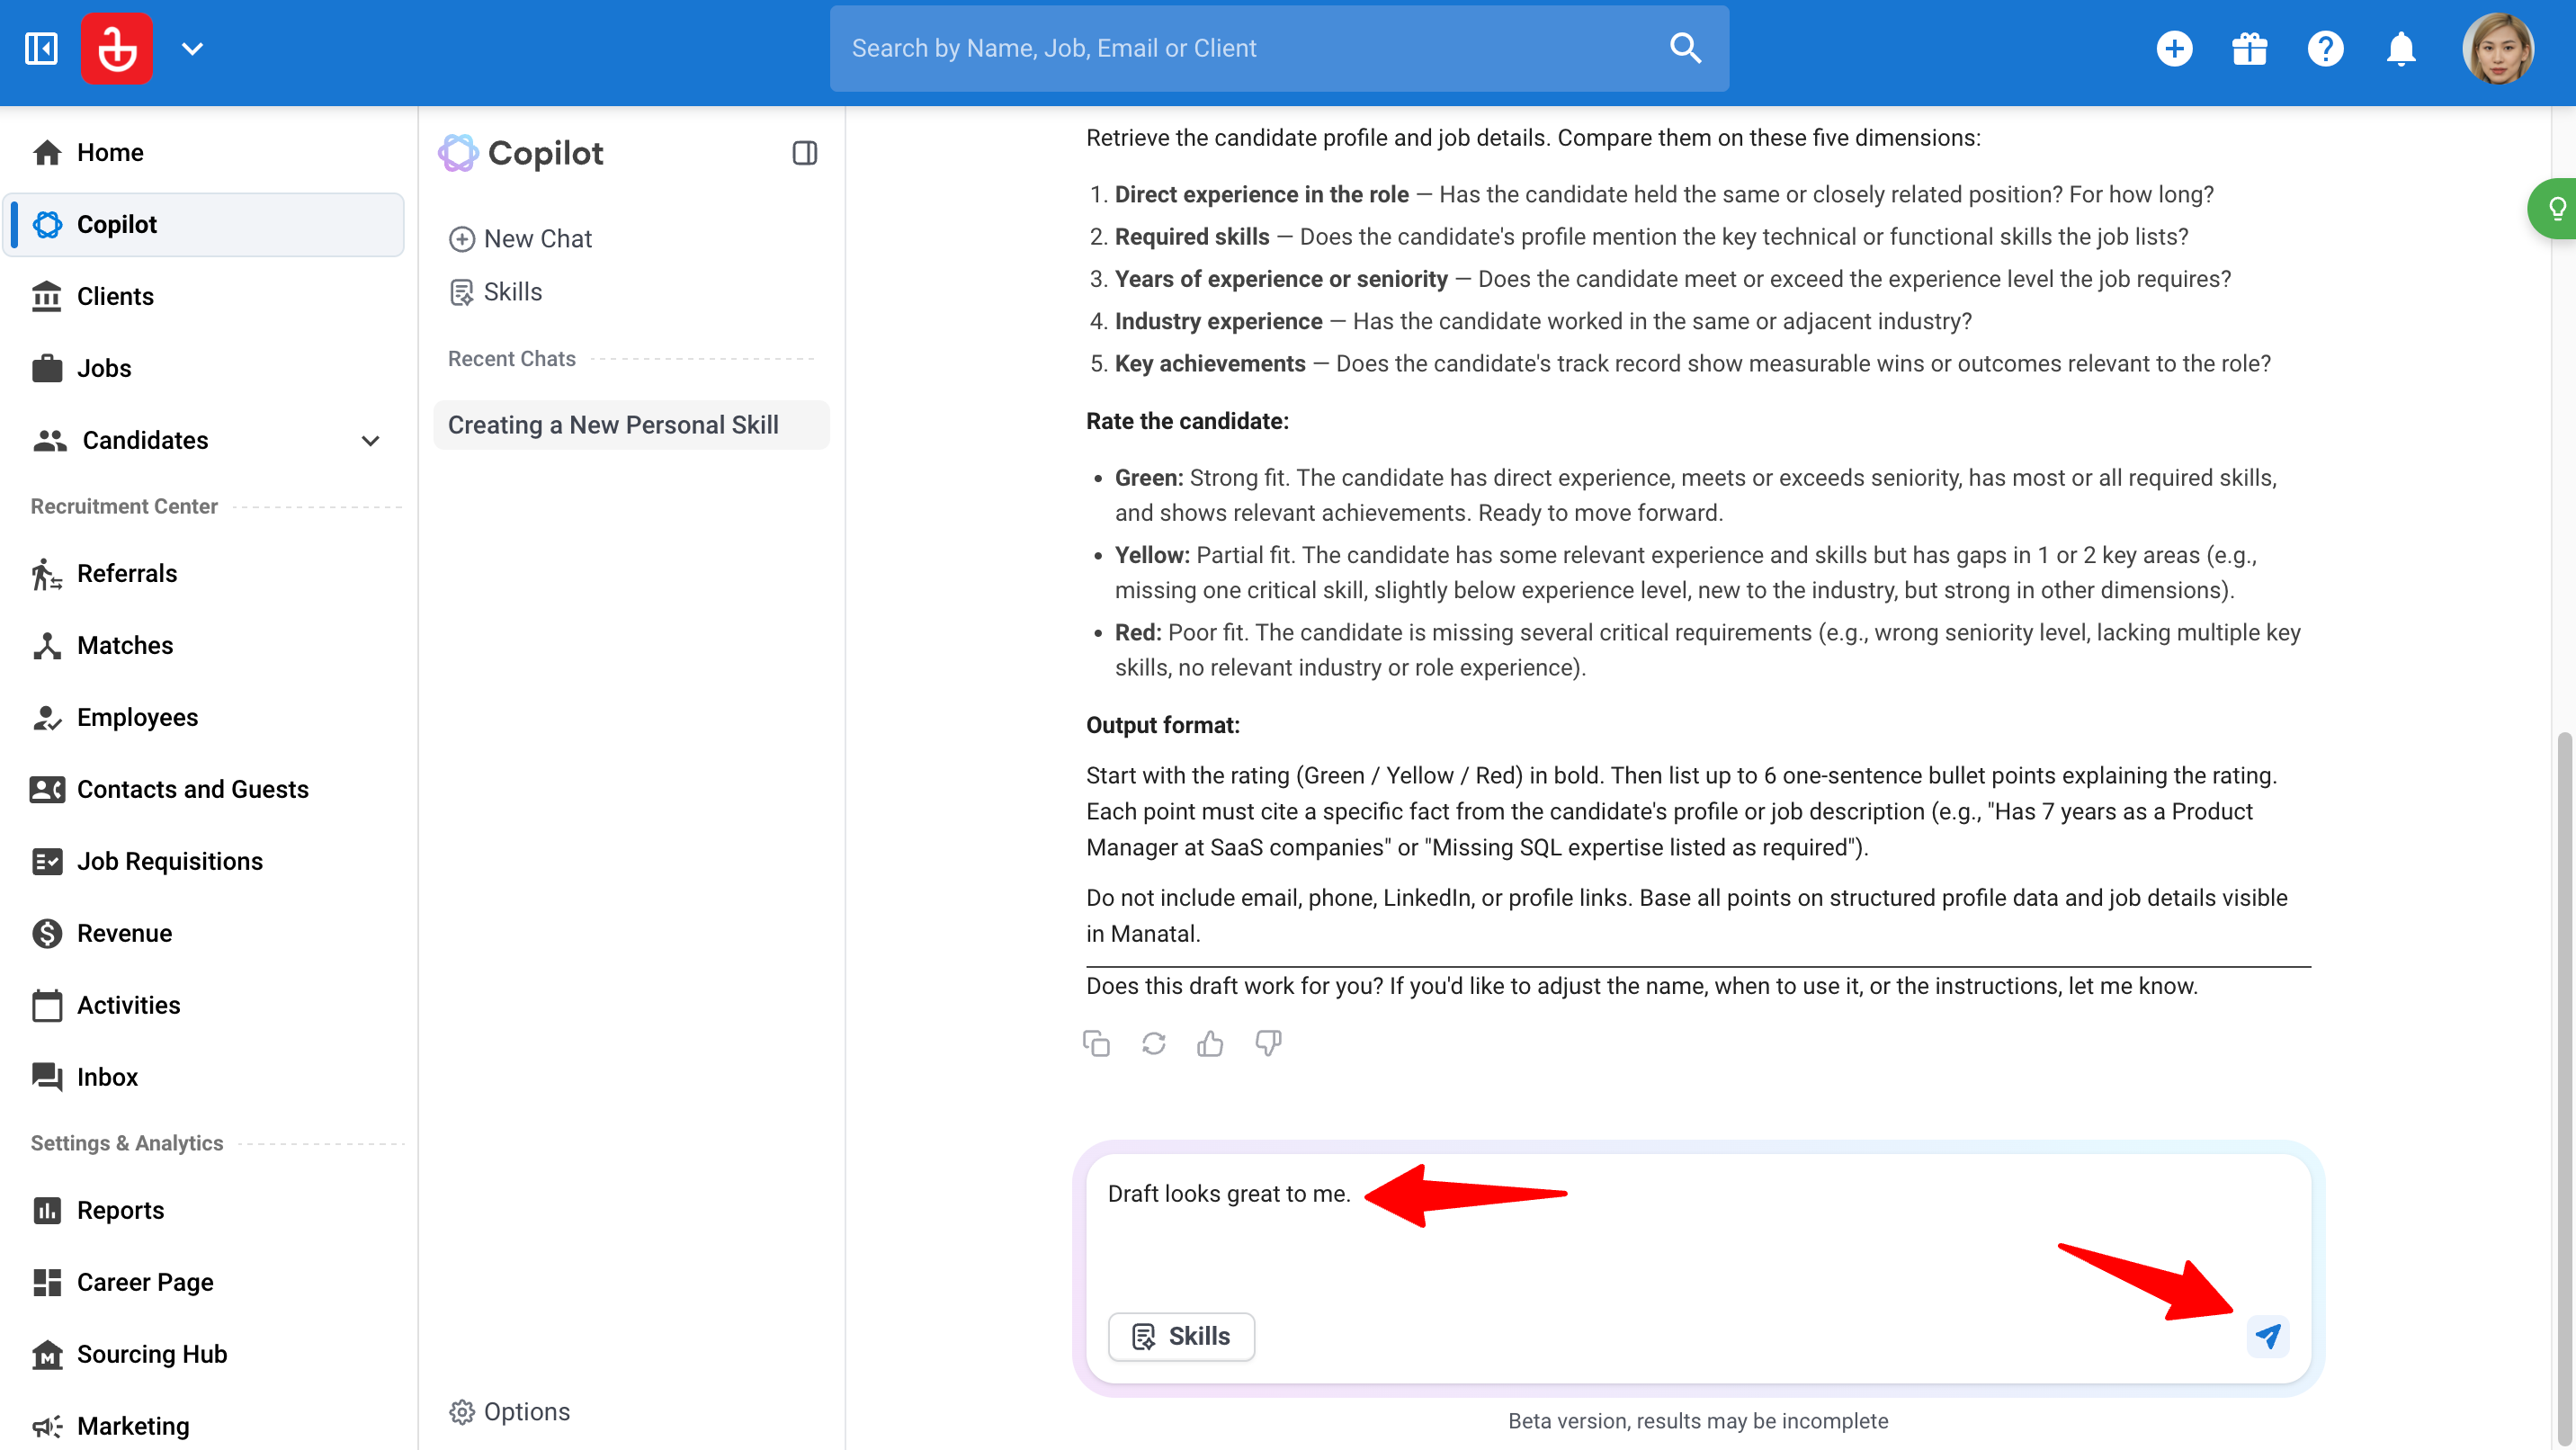Open Revenue in sidebar

(204, 933)
